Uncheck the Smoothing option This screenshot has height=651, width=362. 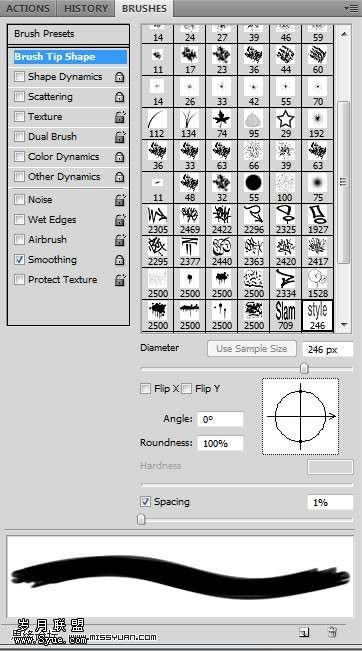click(x=19, y=260)
